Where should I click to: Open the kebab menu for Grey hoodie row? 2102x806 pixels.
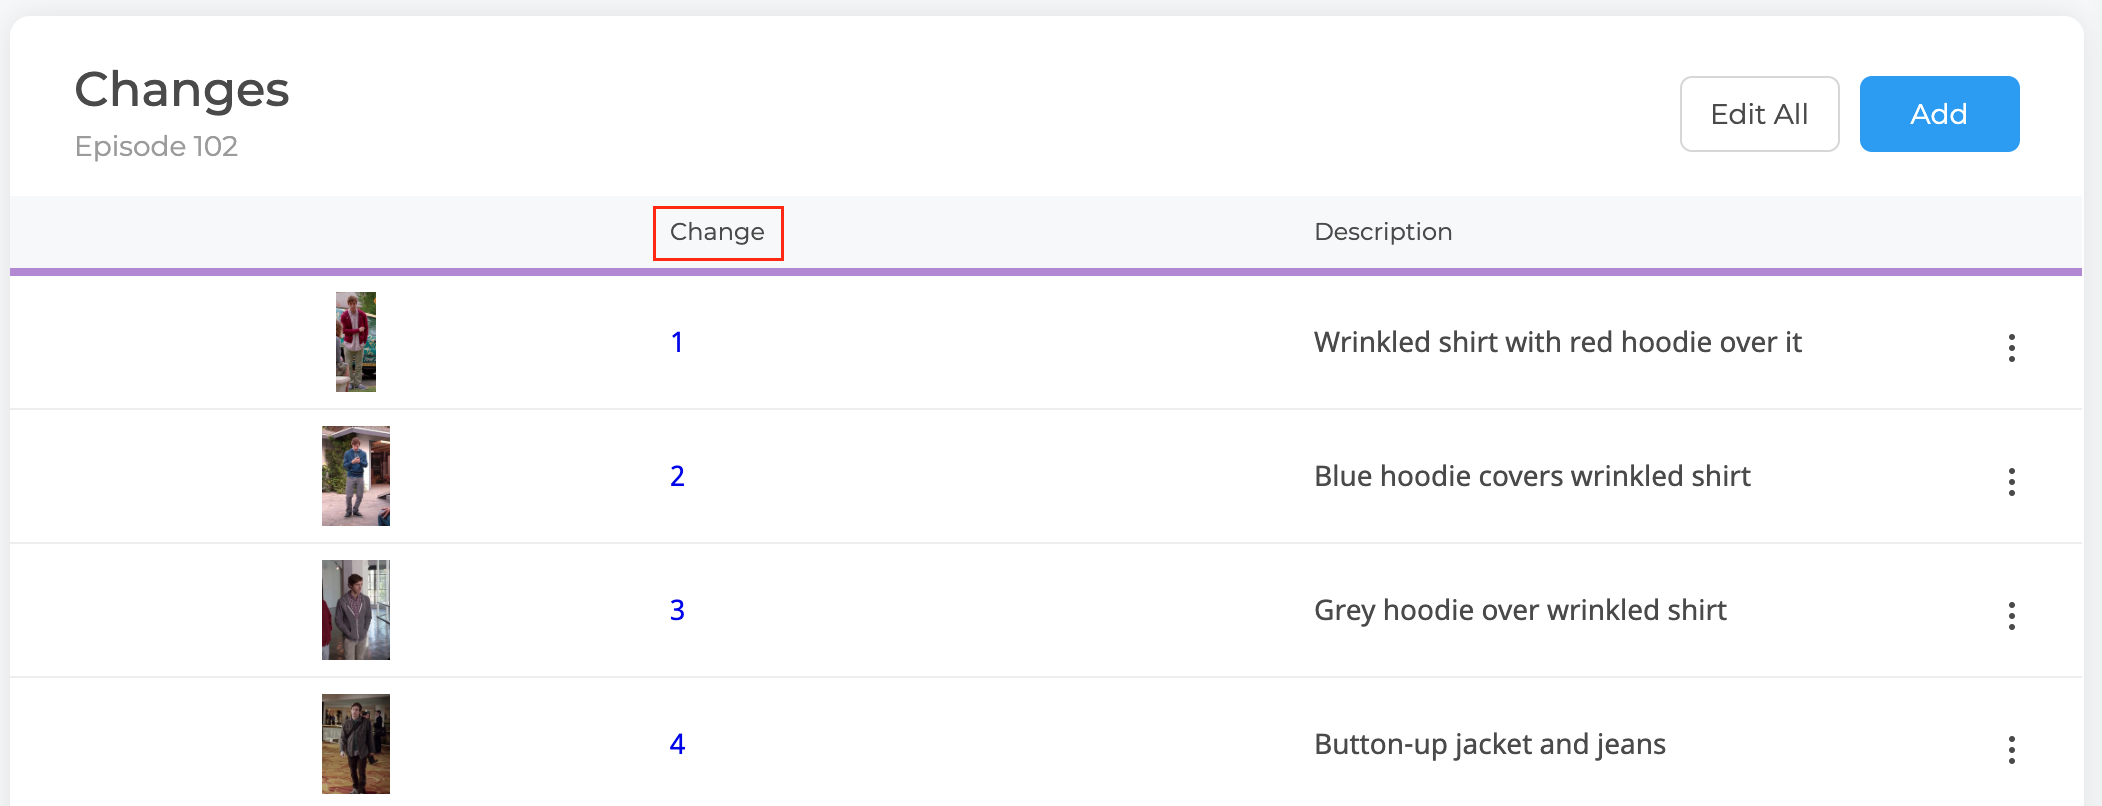pos(2011,616)
